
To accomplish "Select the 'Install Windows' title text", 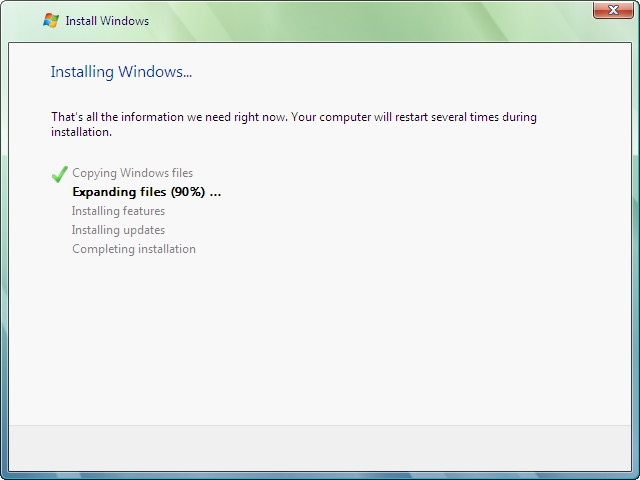I will pos(107,21).
